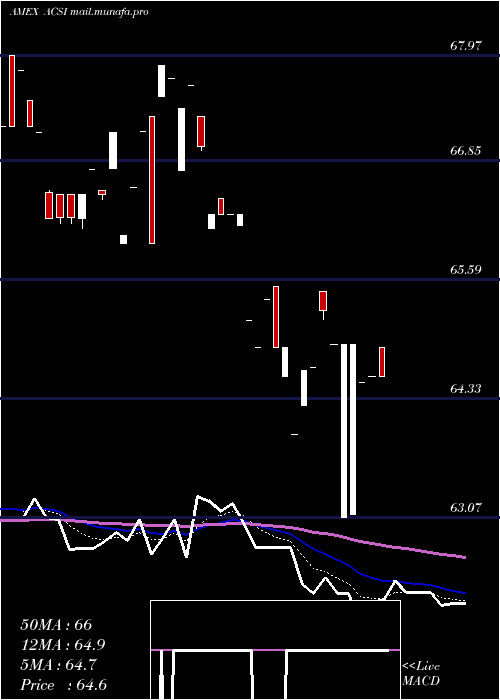The width and height of the screenshot is (500, 700).
Task: Click the 64.33 price level label
Action: 466,389
